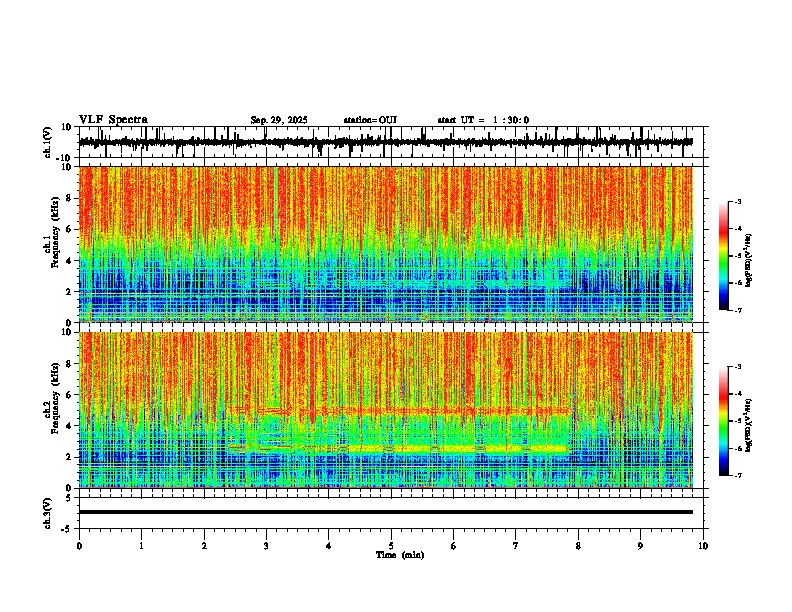Click time axis tick label "0"
This screenshot has width=792, height=612.
[79, 546]
